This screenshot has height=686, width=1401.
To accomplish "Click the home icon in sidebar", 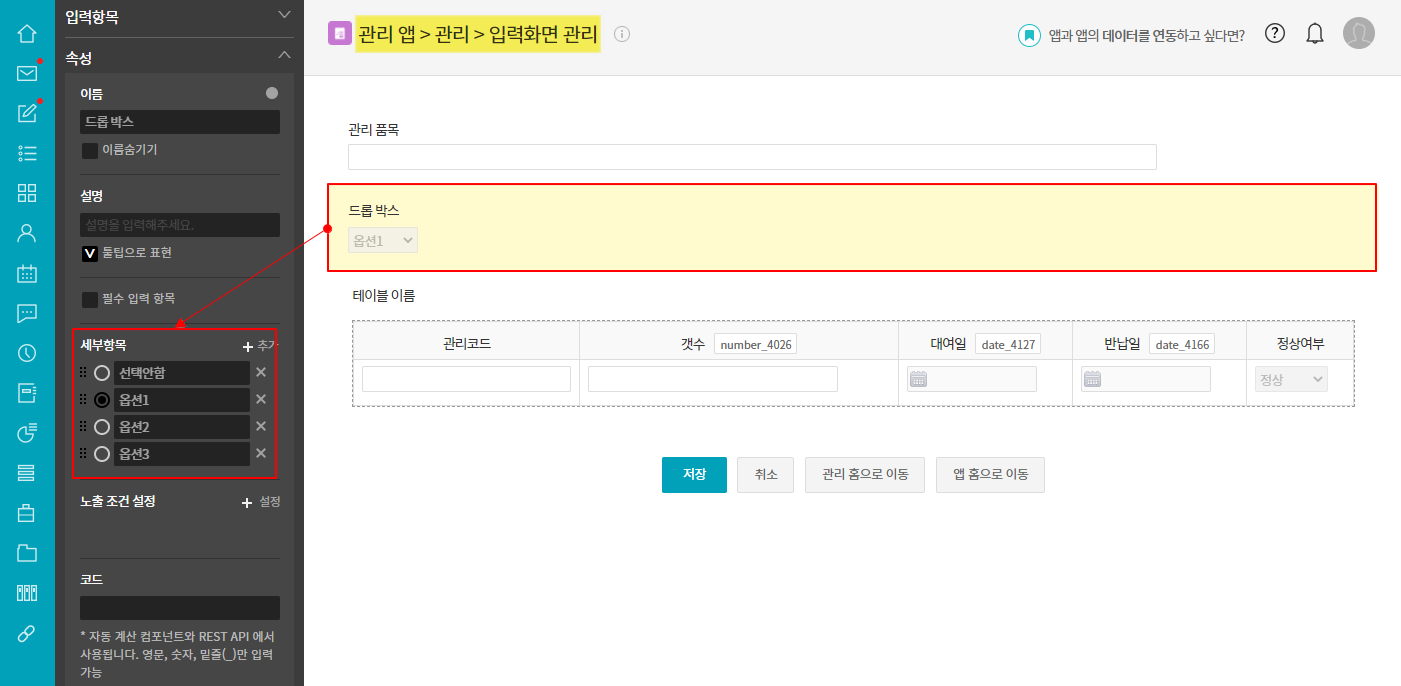I will (x=27, y=33).
